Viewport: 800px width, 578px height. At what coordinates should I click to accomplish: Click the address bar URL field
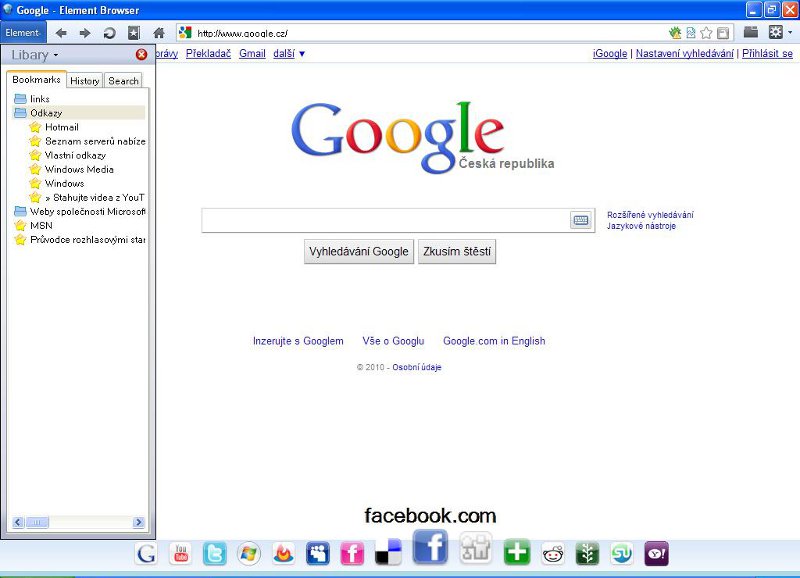[429, 34]
